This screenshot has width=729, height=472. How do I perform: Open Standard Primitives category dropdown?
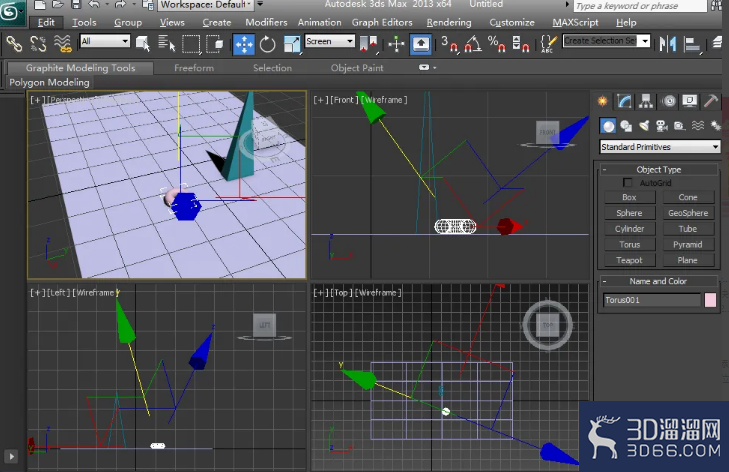tap(660, 147)
